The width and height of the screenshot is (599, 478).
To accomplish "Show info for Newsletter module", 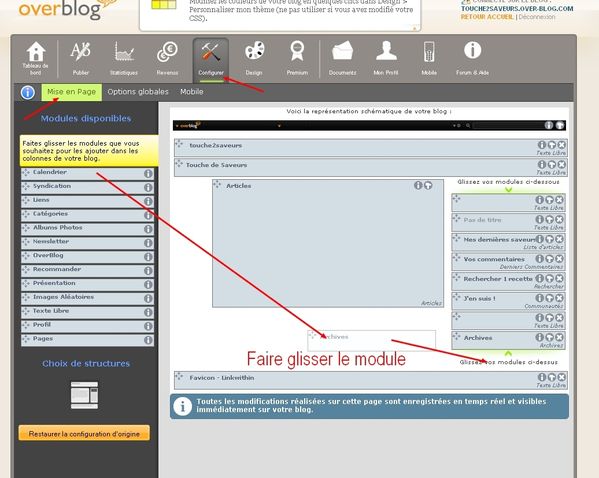I will (148, 243).
